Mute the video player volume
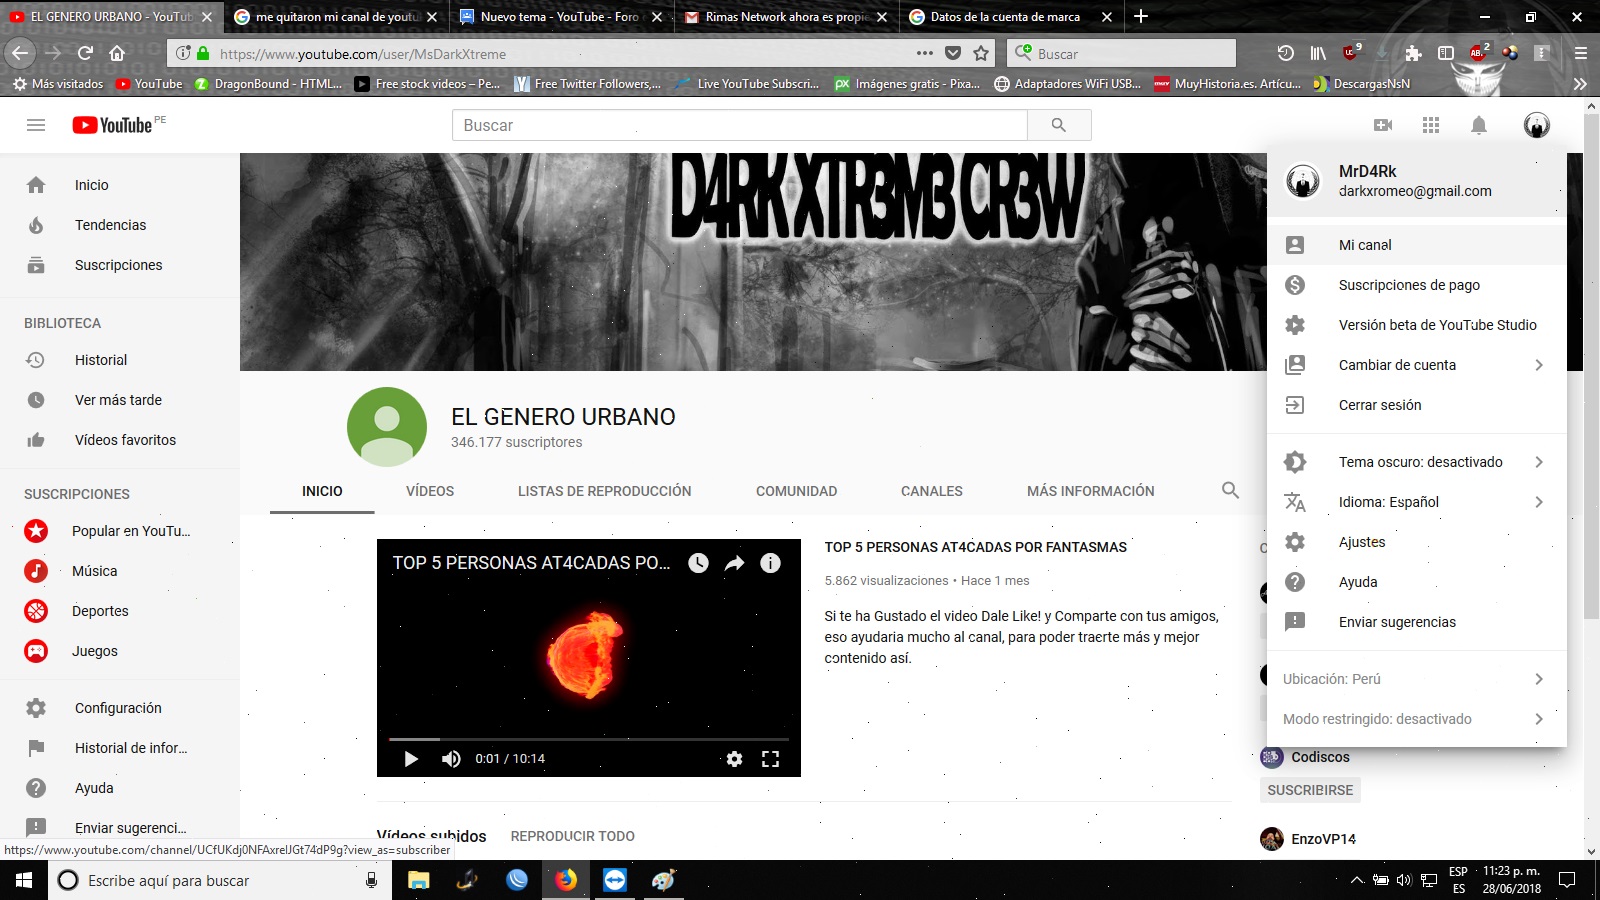The height and width of the screenshot is (900, 1600). pos(451,759)
